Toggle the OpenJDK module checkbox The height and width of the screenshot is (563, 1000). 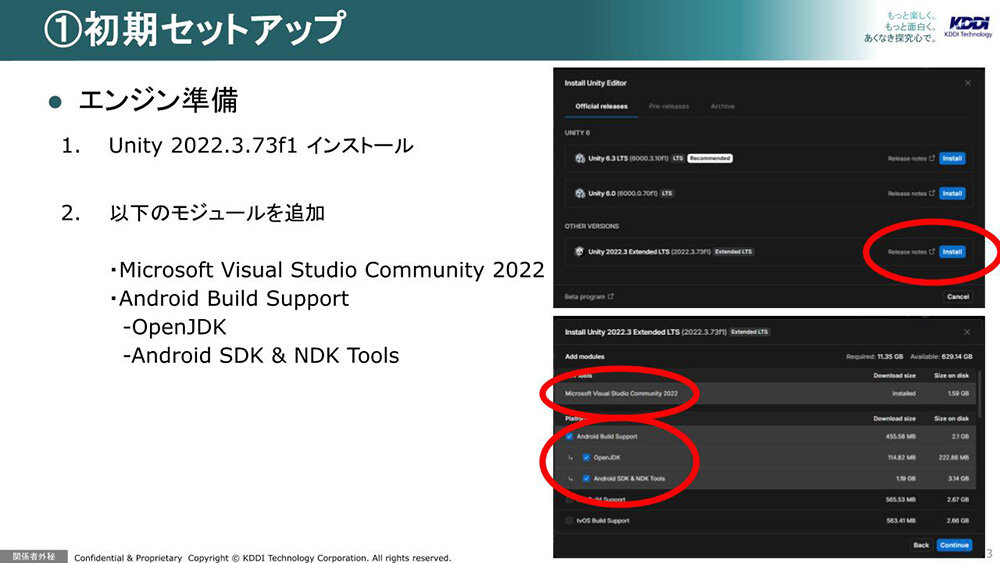[x=586, y=457]
